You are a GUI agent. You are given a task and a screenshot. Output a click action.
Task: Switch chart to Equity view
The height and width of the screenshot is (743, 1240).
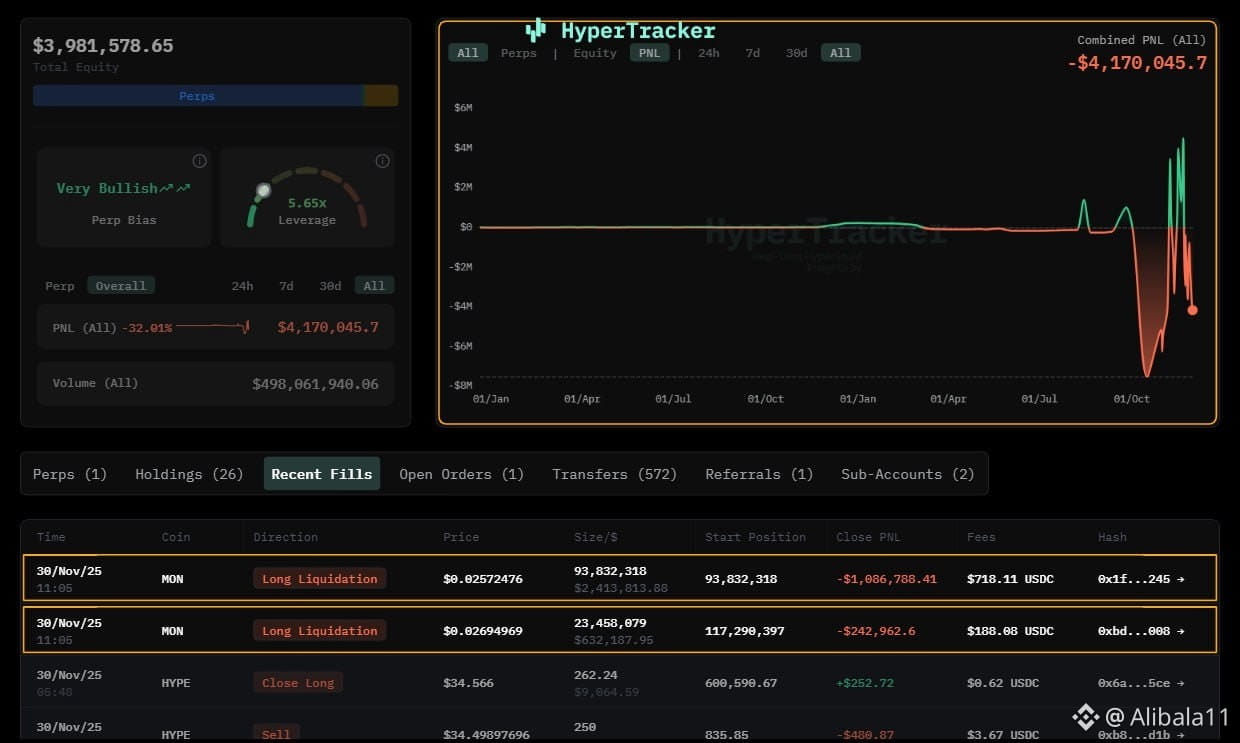point(595,53)
